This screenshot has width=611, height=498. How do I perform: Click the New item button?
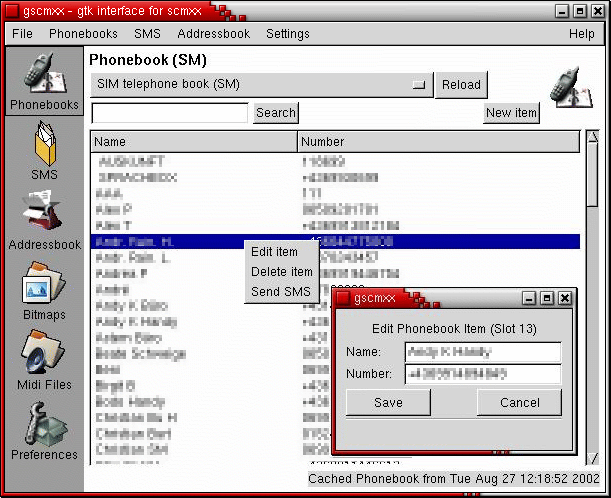(x=511, y=113)
